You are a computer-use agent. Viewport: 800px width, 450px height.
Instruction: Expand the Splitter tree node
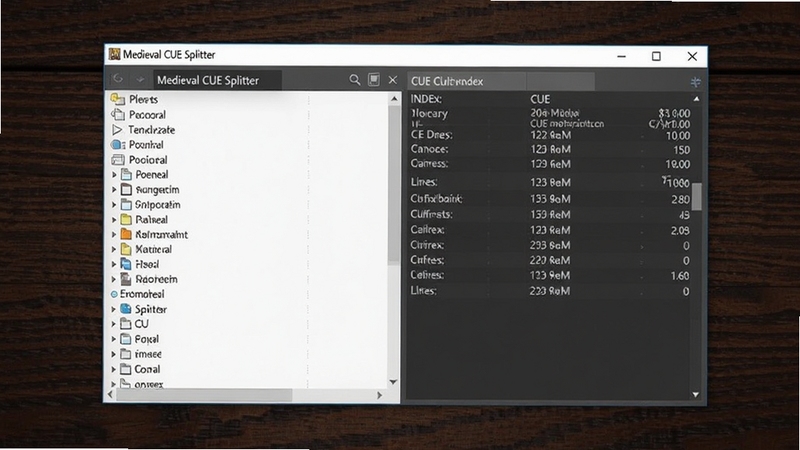[114, 309]
